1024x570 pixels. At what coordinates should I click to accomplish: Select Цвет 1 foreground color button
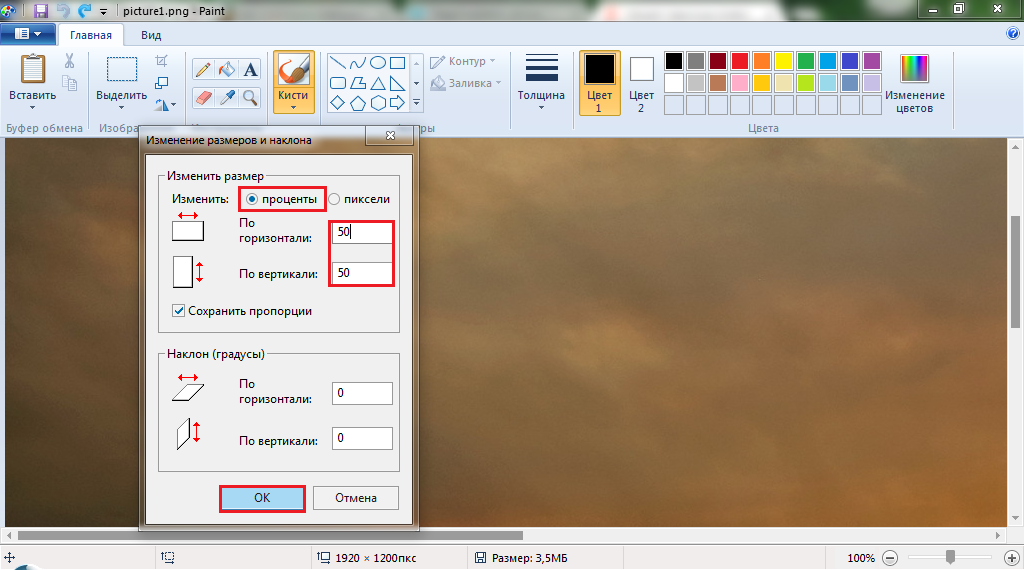(x=600, y=84)
